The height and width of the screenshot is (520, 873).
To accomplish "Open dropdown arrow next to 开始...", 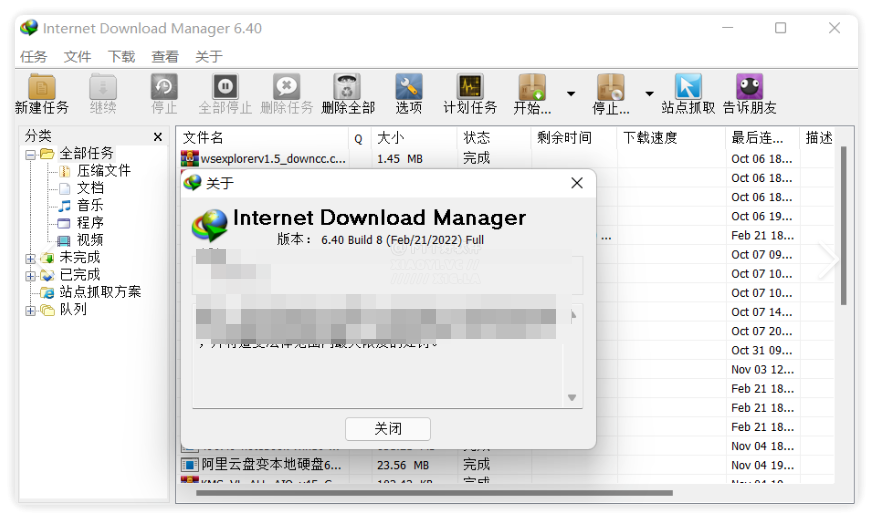I will tap(571, 94).
